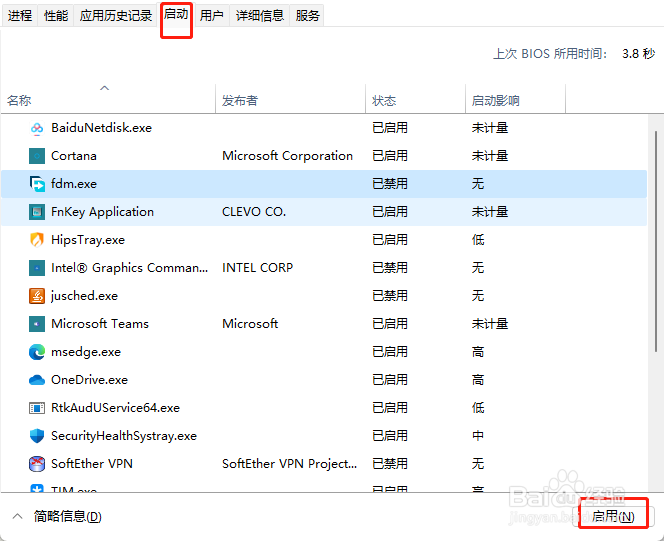The image size is (664, 541).
Task: Click 已禁用 status in fdm.exe row
Action: click(x=390, y=184)
